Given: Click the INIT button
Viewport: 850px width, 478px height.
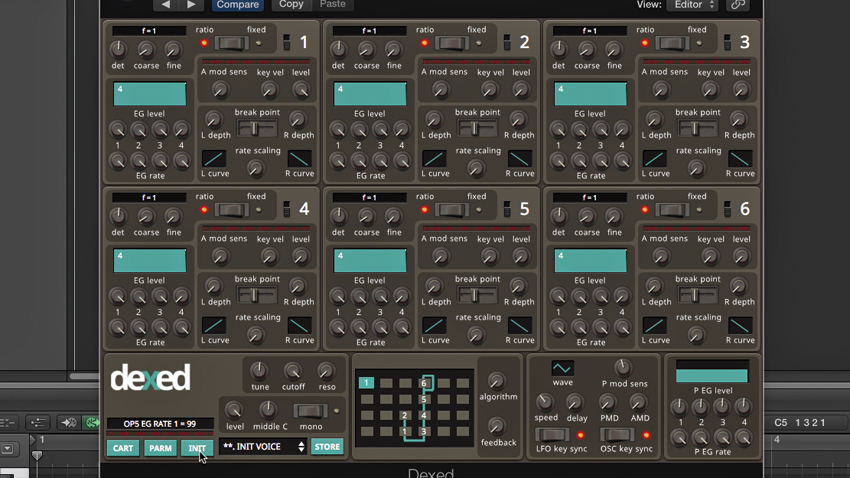Looking at the screenshot, I should [x=197, y=448].
